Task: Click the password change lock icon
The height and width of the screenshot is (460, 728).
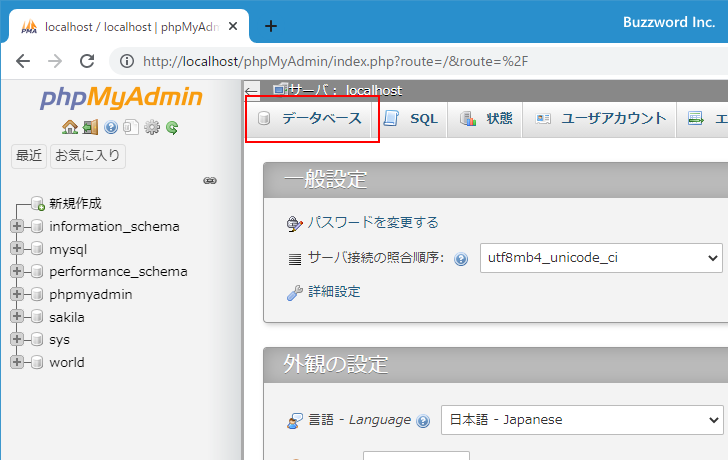Action: 294,224
